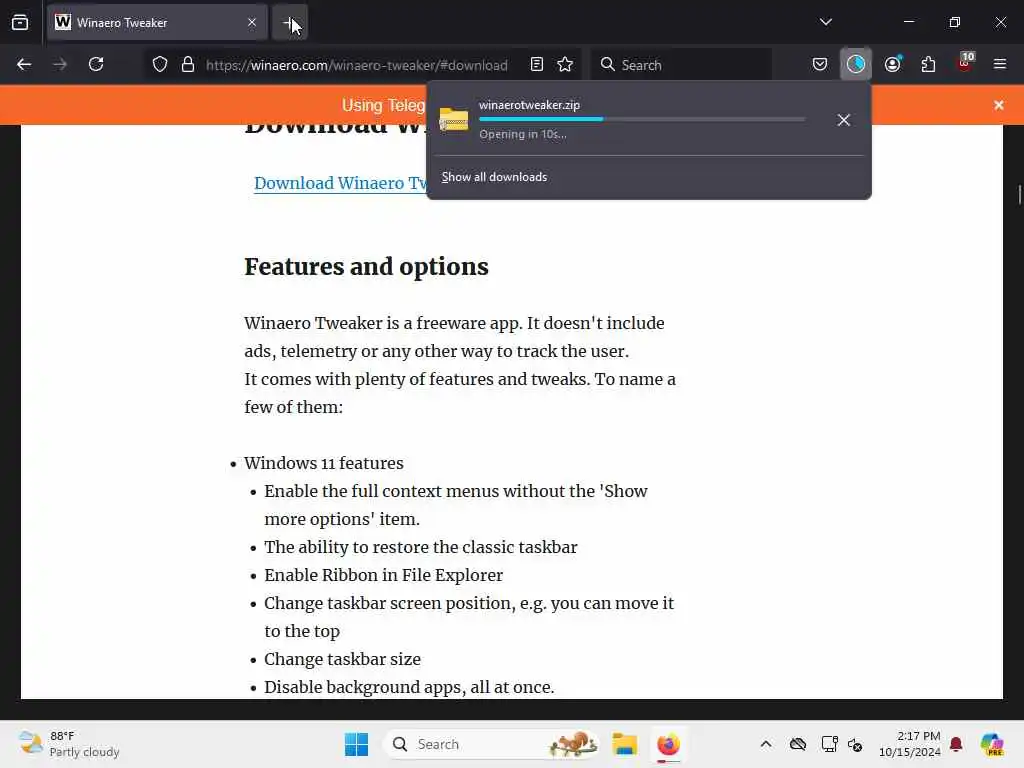
Task: Go back to the previous page
Action: (x=24, y=65)
